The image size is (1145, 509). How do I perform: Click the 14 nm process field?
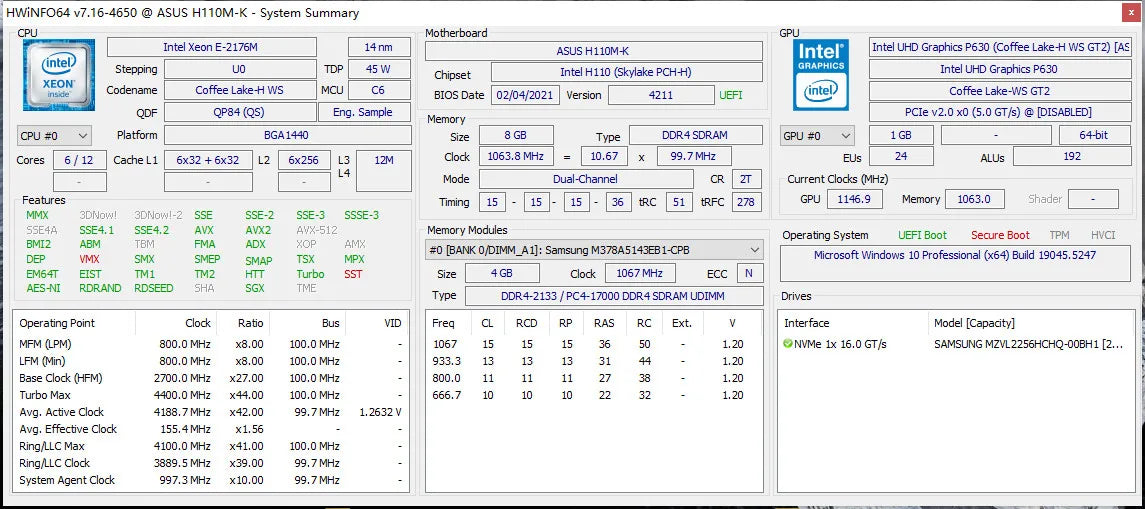click(x=379, y=47)
